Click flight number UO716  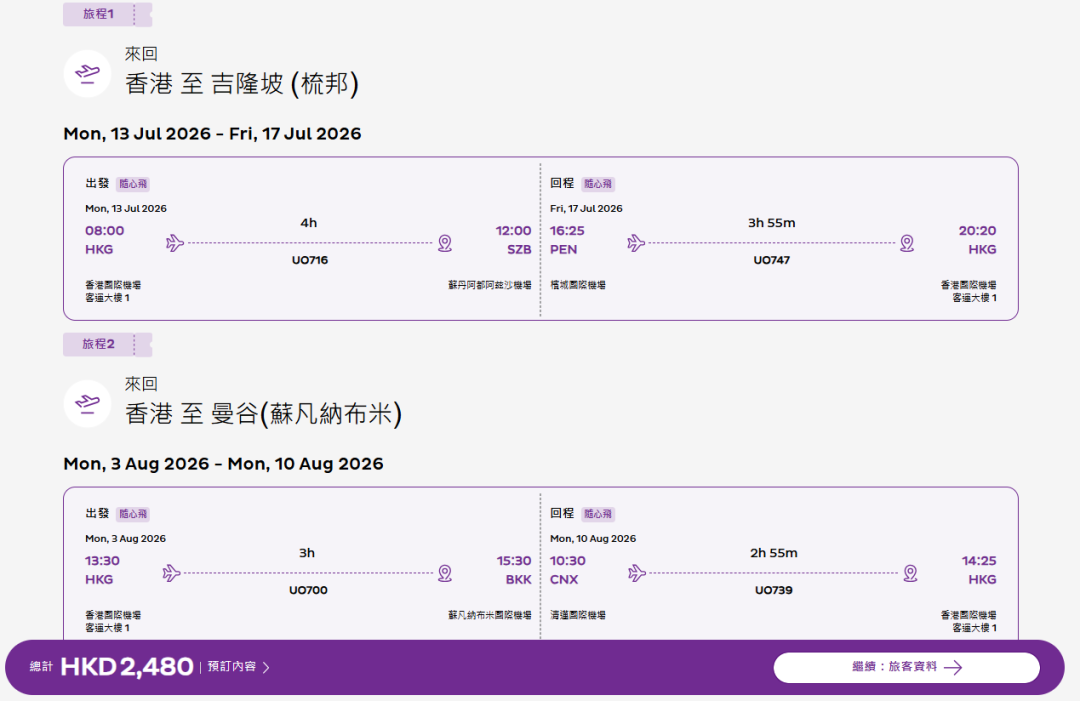click(310, 260)
